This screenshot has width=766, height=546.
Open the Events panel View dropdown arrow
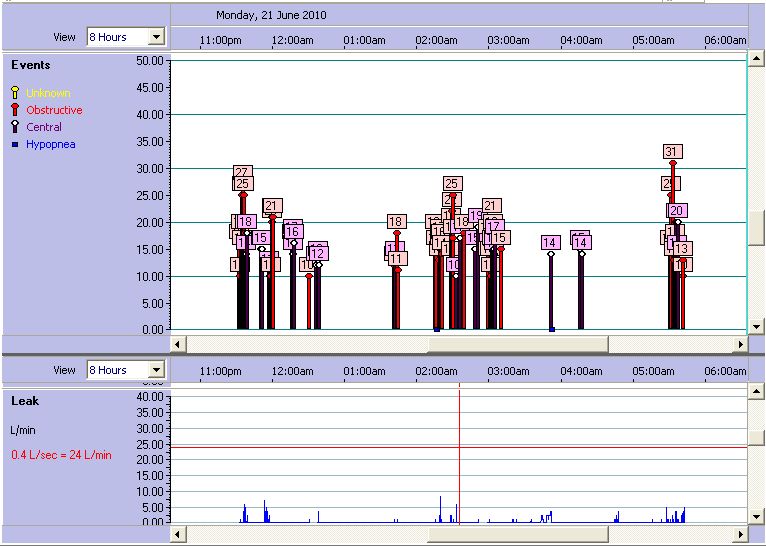tap(156, 37)
